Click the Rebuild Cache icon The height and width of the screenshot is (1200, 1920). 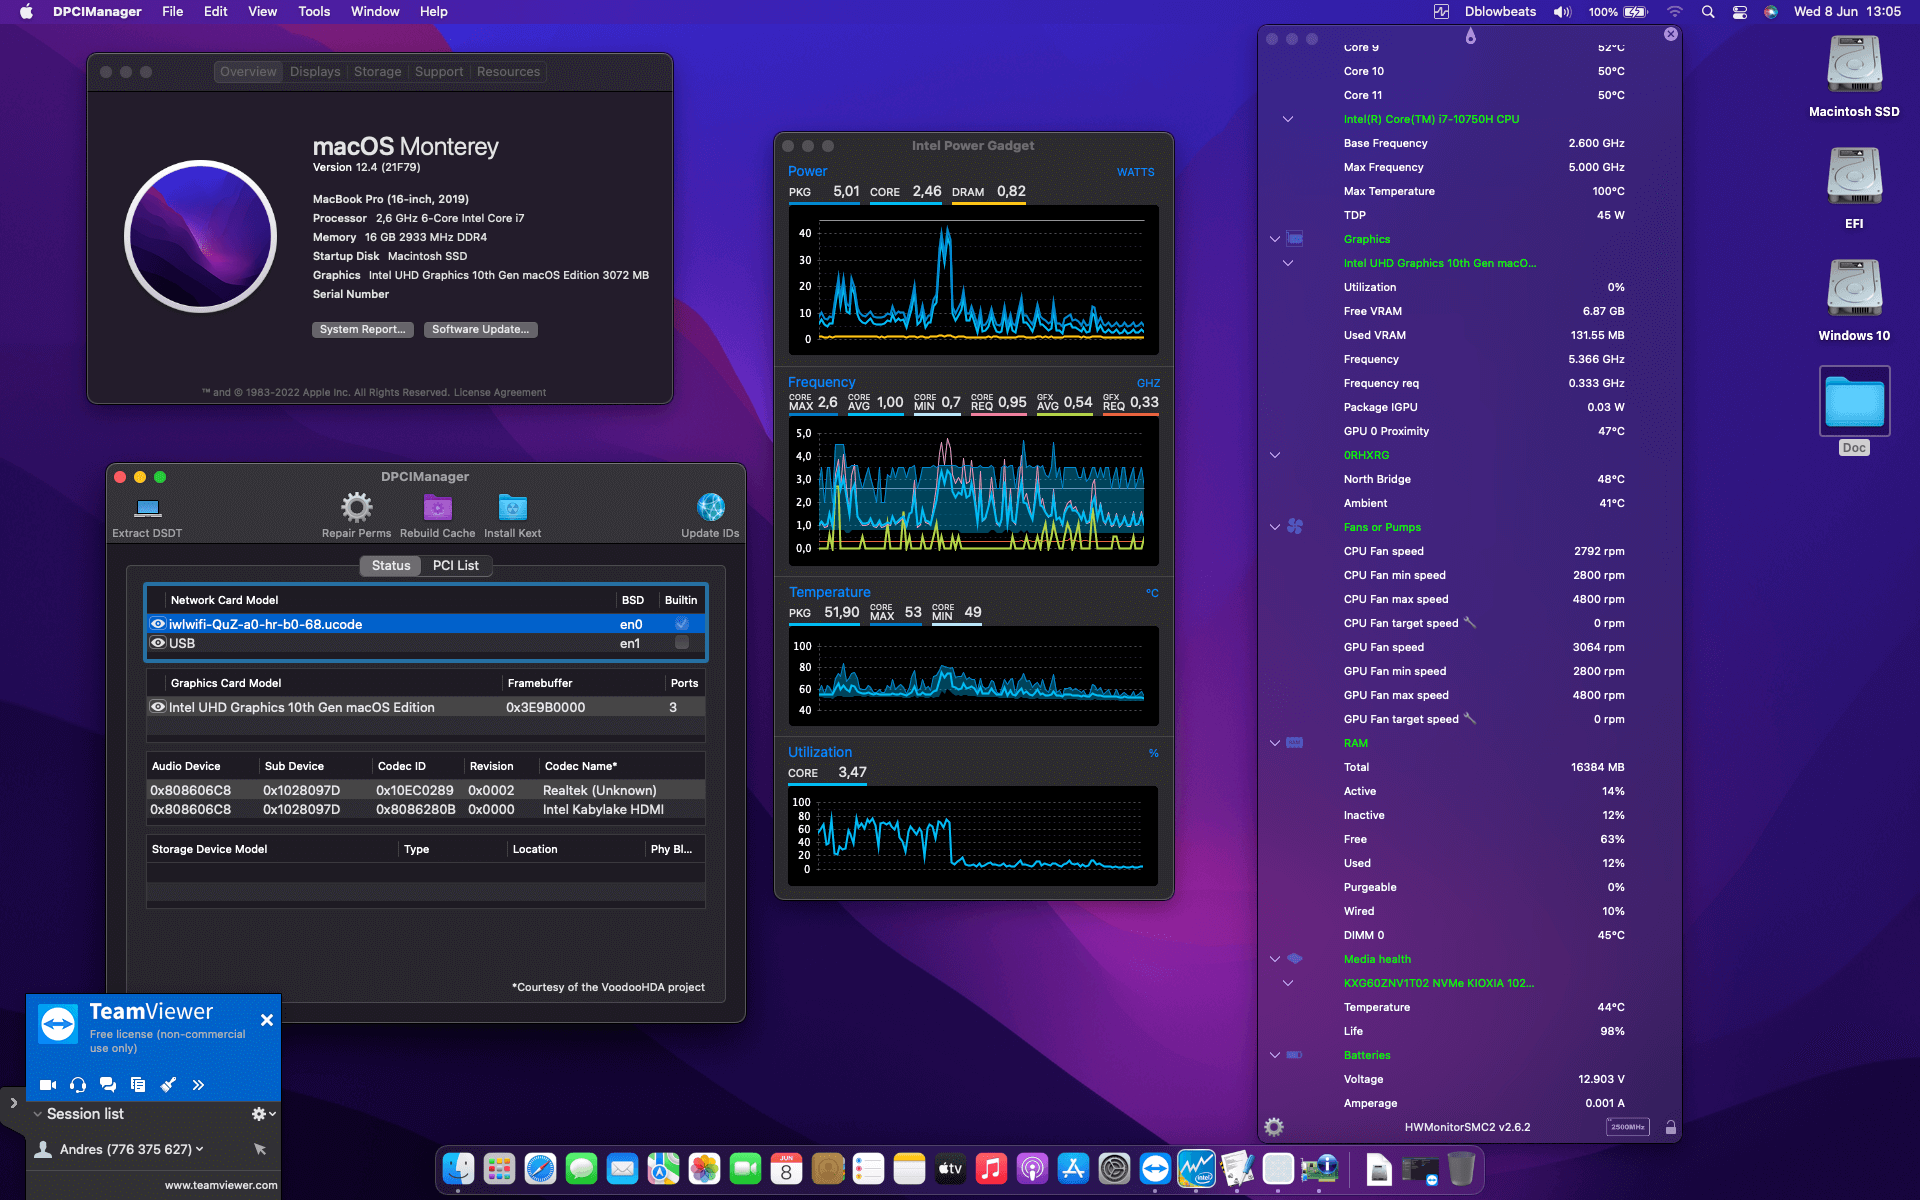tap(437, 510)
